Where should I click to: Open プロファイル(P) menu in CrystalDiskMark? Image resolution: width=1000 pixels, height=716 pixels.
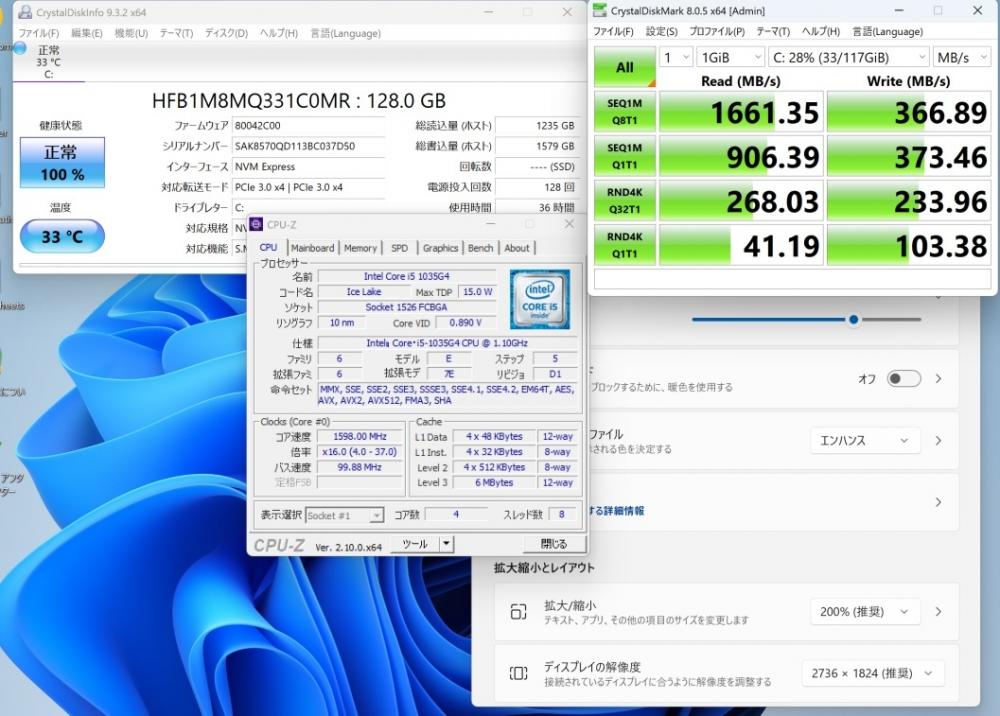click(x=717, y=31)
